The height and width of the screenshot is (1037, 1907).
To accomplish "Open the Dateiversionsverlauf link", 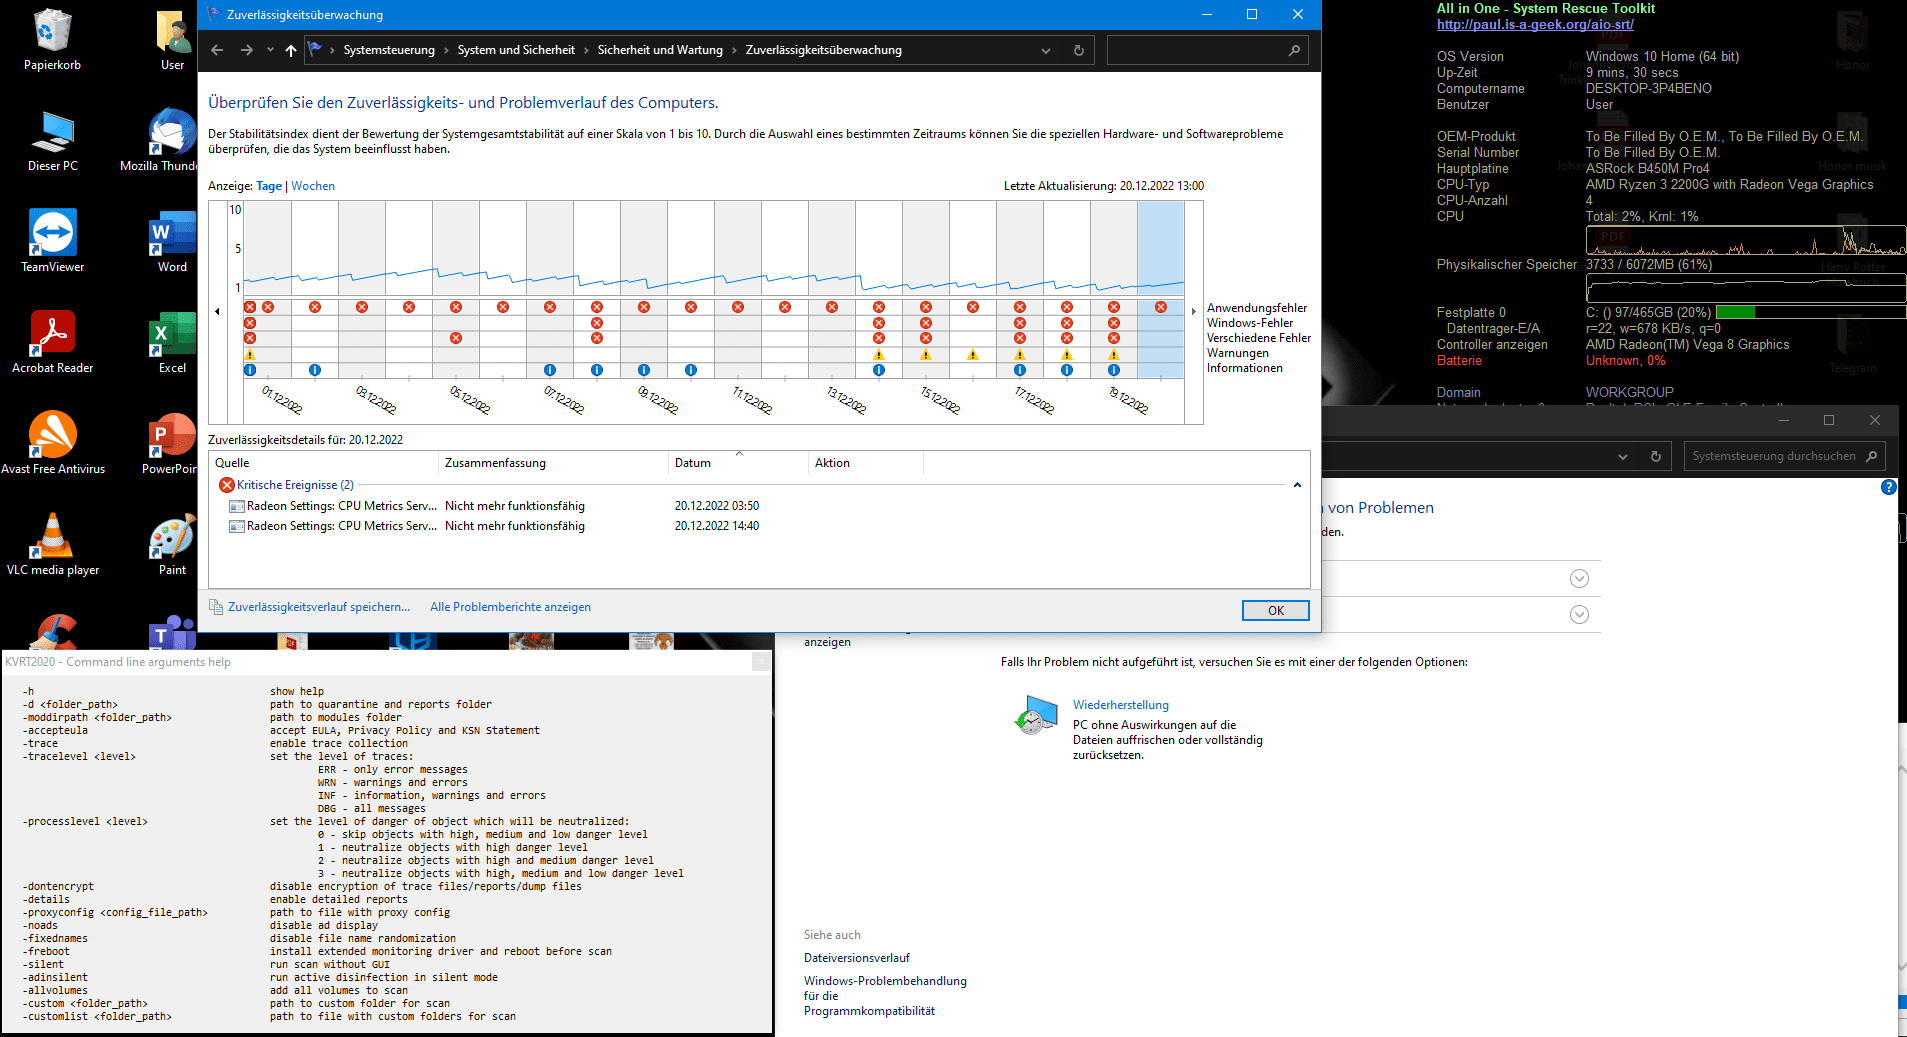I will (x=857, y=958).
